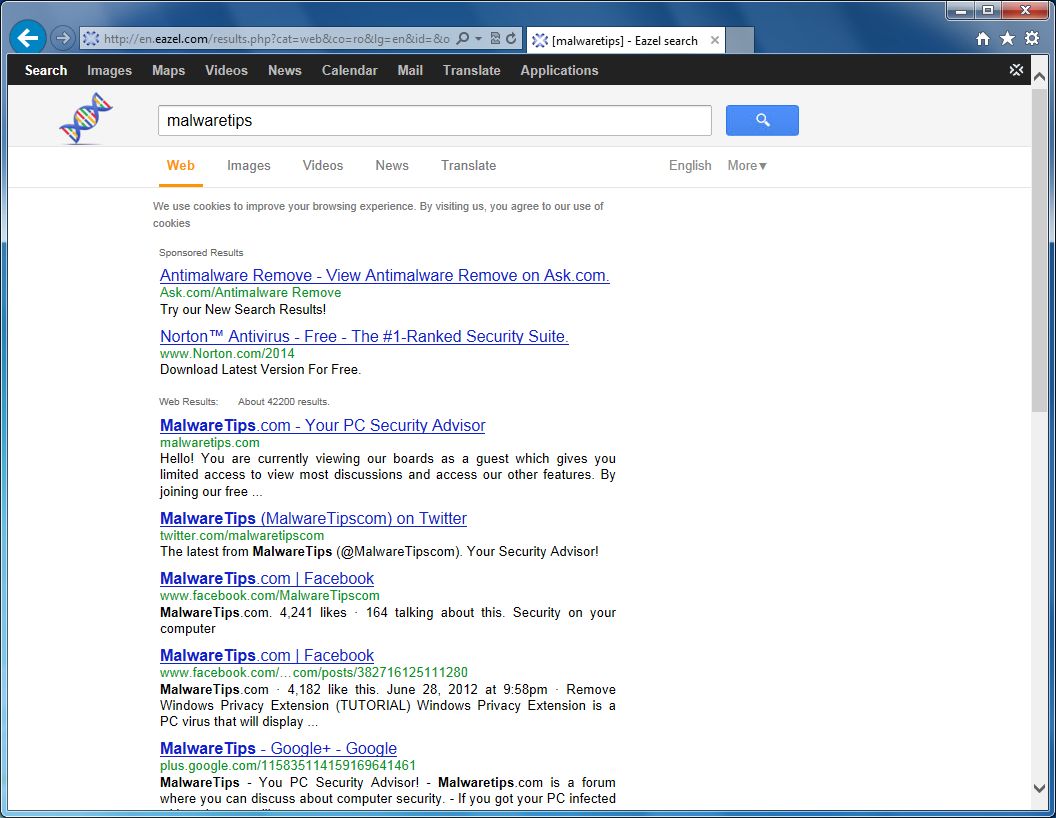The image size is (1056, 818).
Task: Open MalwareTips on Twitter result link
Action: point(313,518)
